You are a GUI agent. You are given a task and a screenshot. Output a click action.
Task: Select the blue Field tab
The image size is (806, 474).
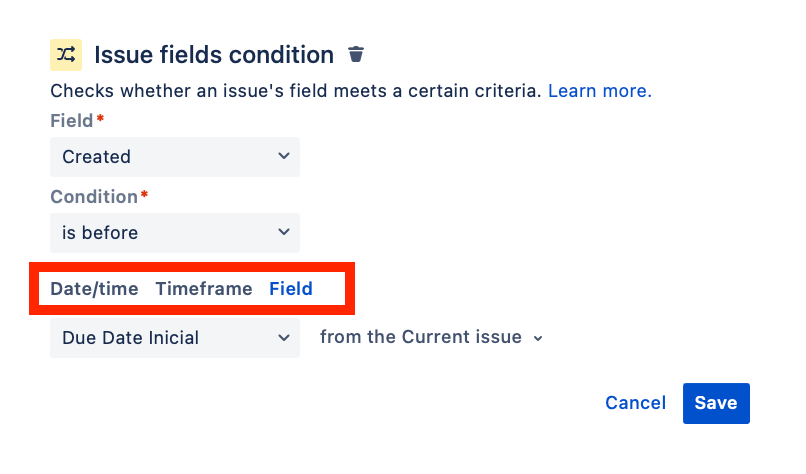291,289
